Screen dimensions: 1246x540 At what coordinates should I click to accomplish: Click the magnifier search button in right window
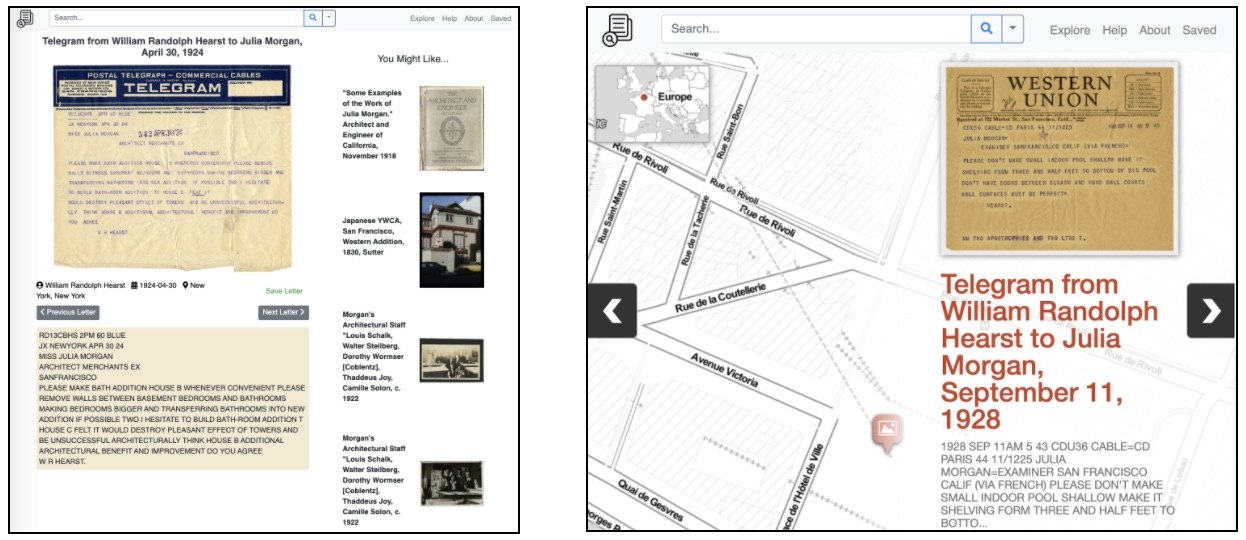click(x=986, y=29)
